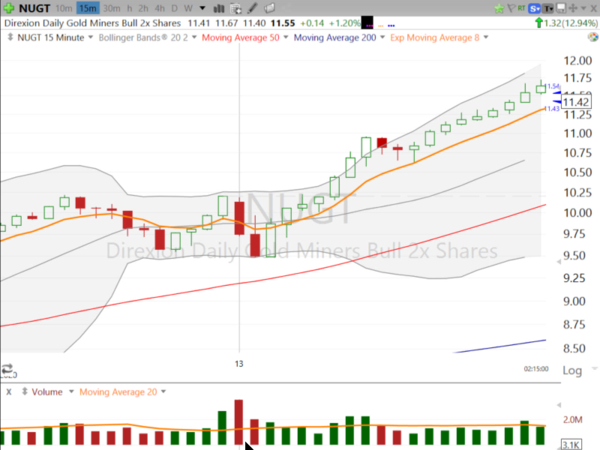Viewport: 600px width, 450px height.
Task: Click the 12.00 price axis label
Action: 577,60
